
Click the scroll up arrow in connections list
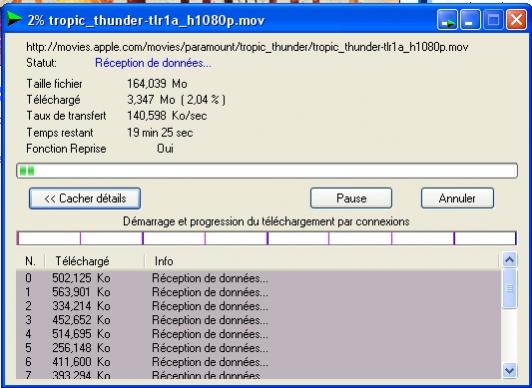pos(510,260)
